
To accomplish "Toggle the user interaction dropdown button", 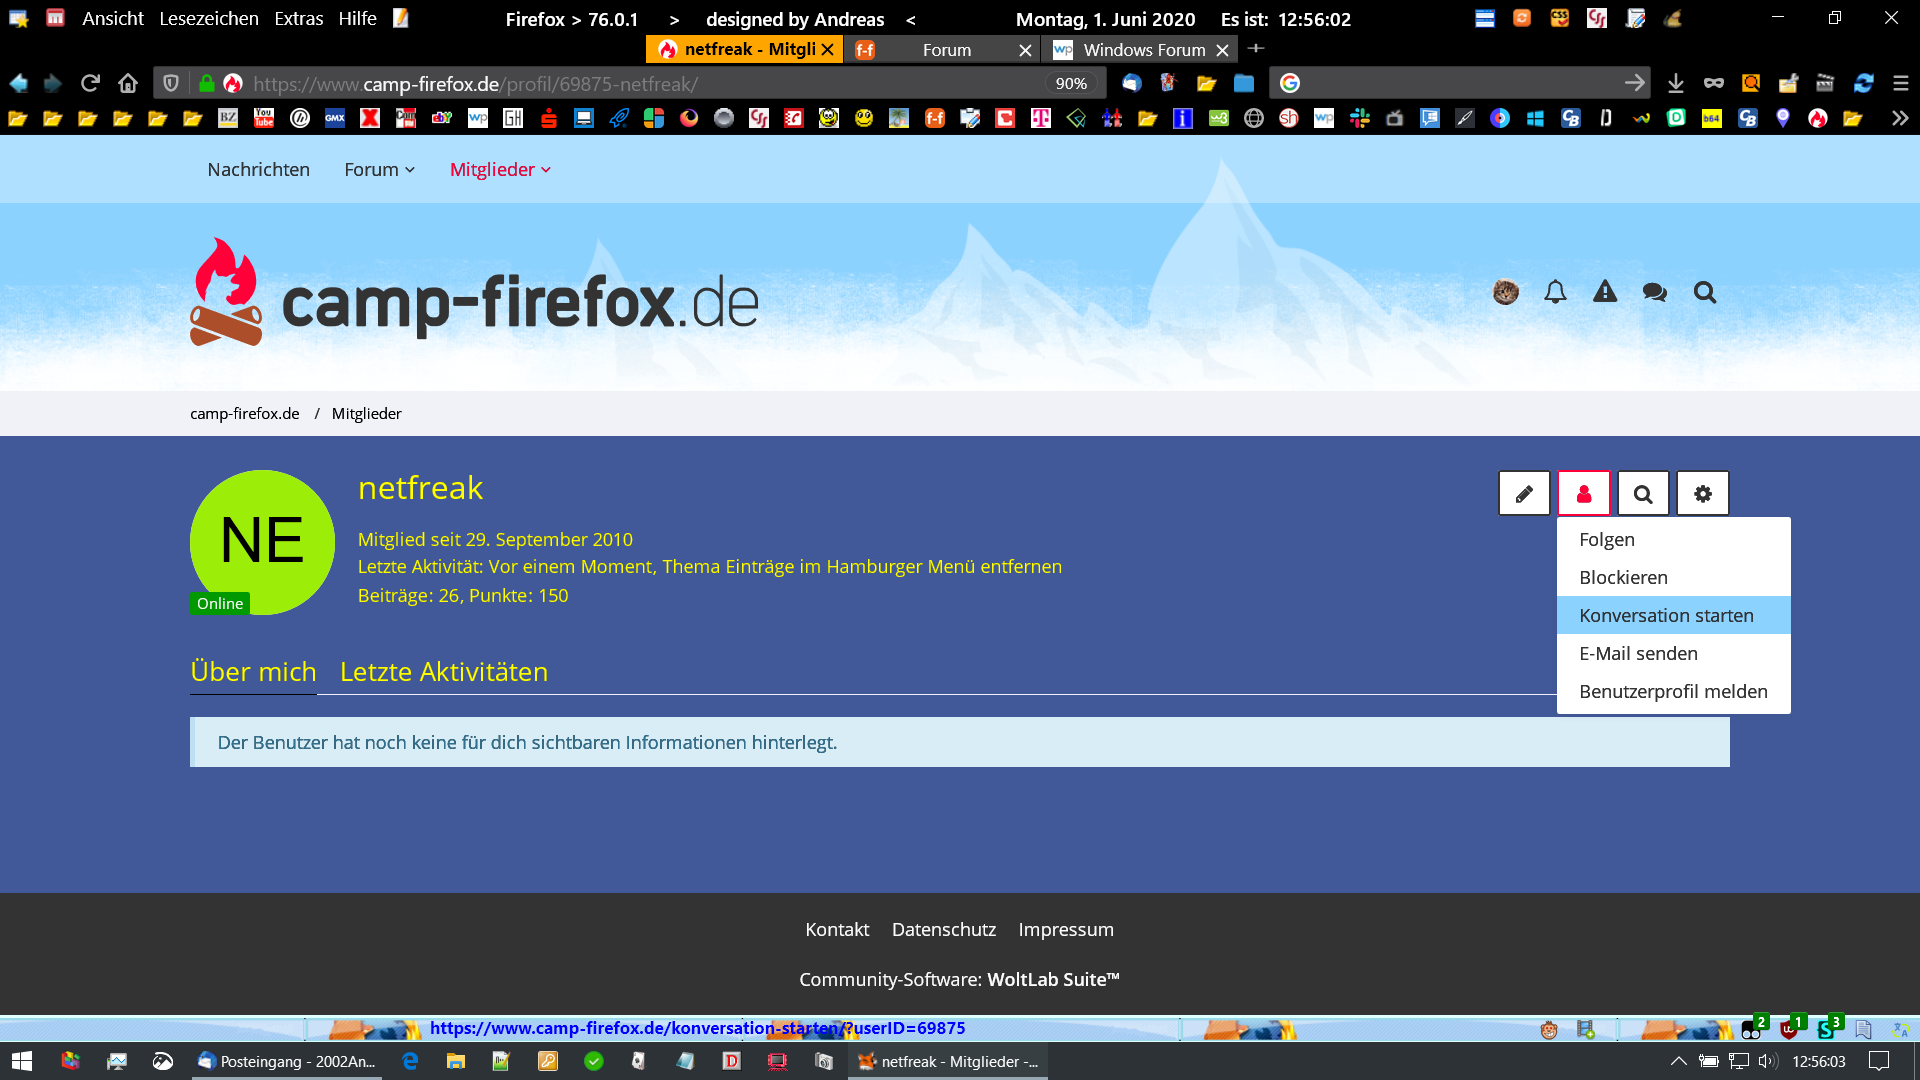I will pos(1584,494).
